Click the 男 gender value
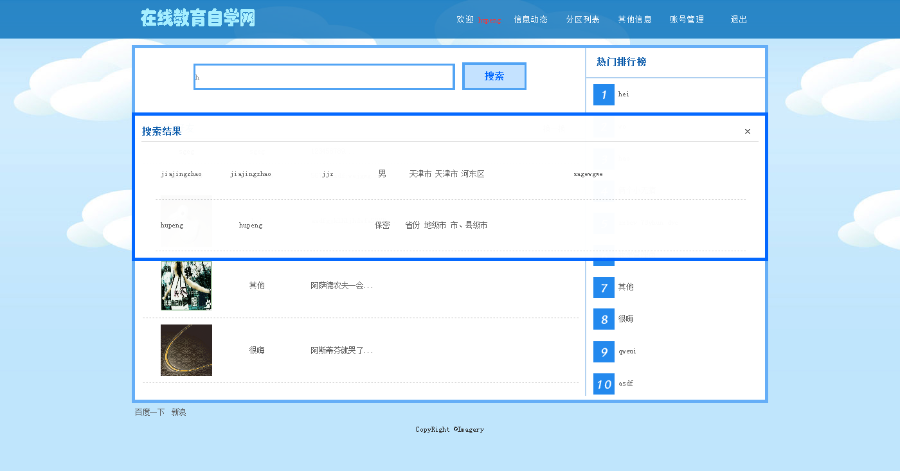Image resolution: width=900 pixels, height=471 pixels. click(x=382, y=174)
